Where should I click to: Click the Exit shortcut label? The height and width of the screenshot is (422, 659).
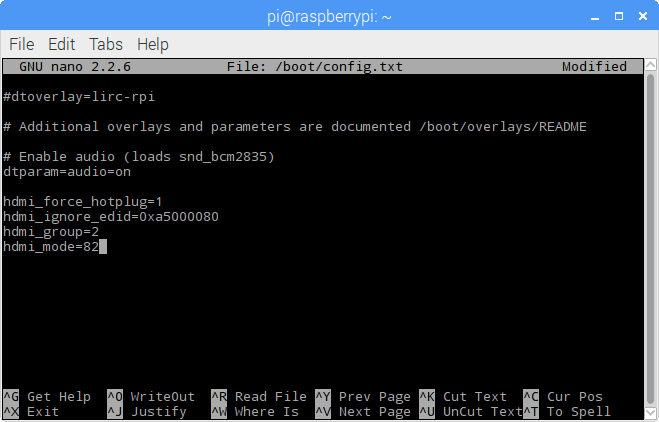click(42, 412)
